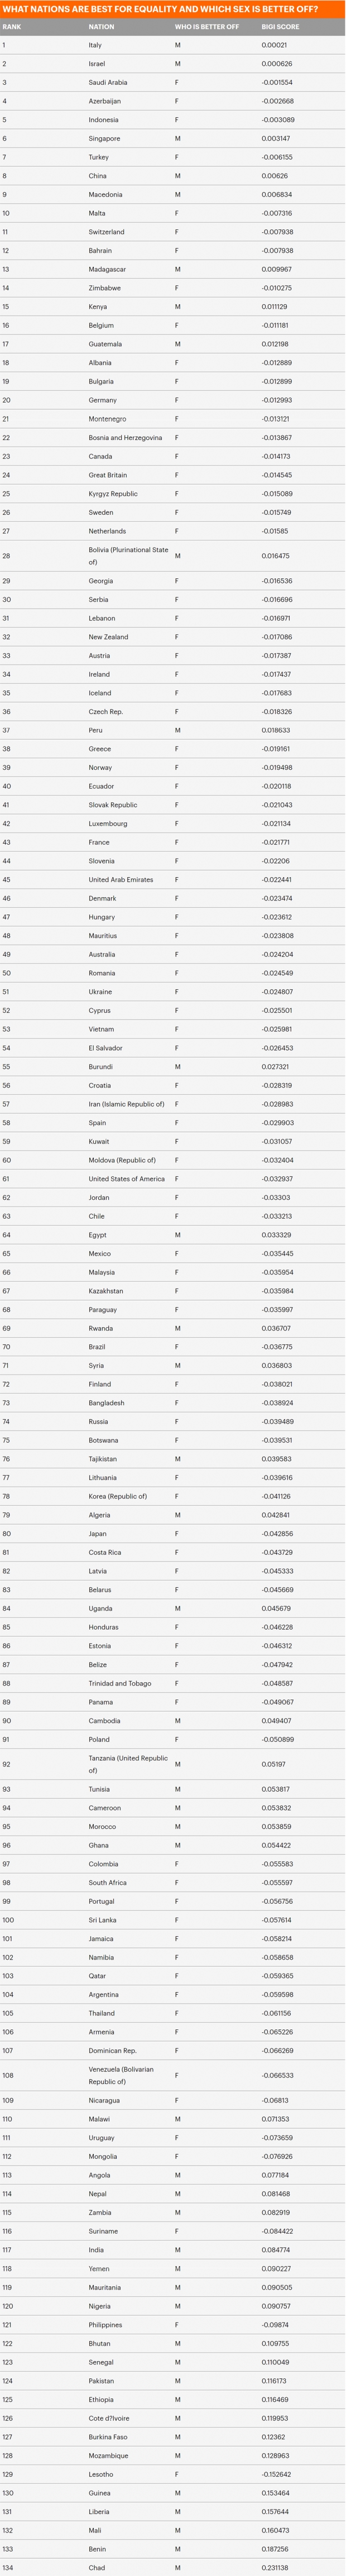
Task: Click the NATION column header
Action: coord(101,27)
